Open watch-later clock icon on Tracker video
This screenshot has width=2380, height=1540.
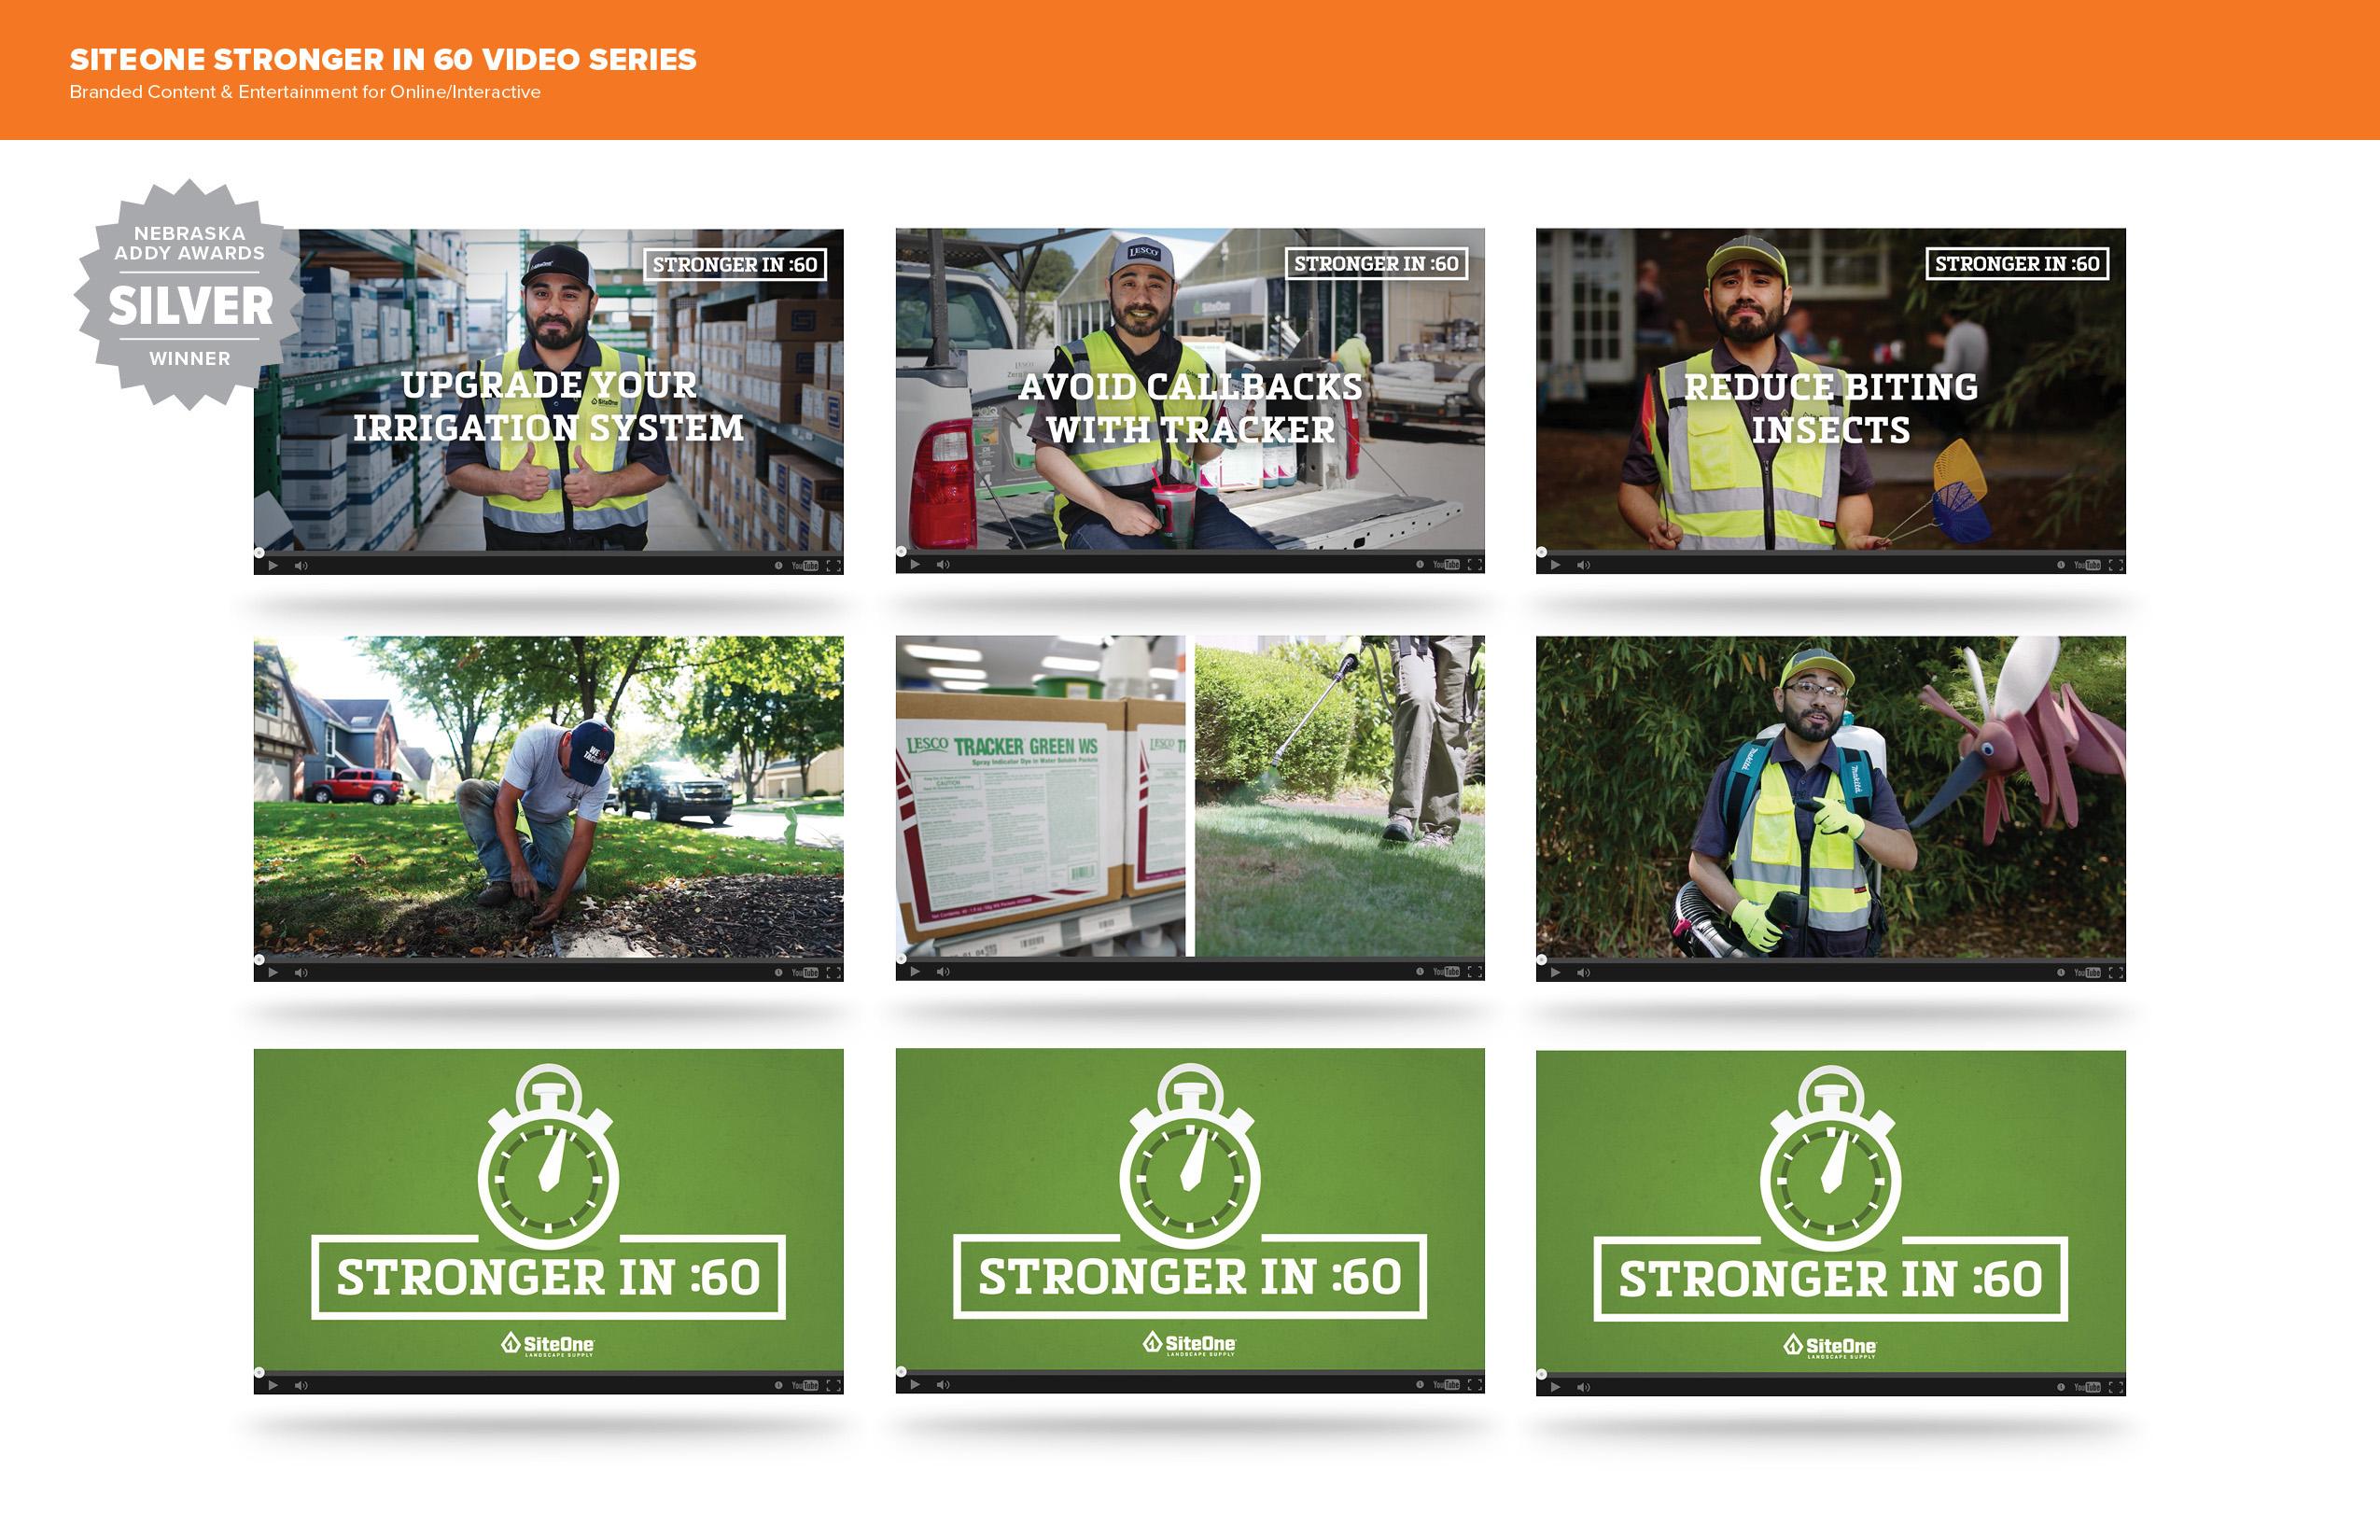click(1420, 565)
